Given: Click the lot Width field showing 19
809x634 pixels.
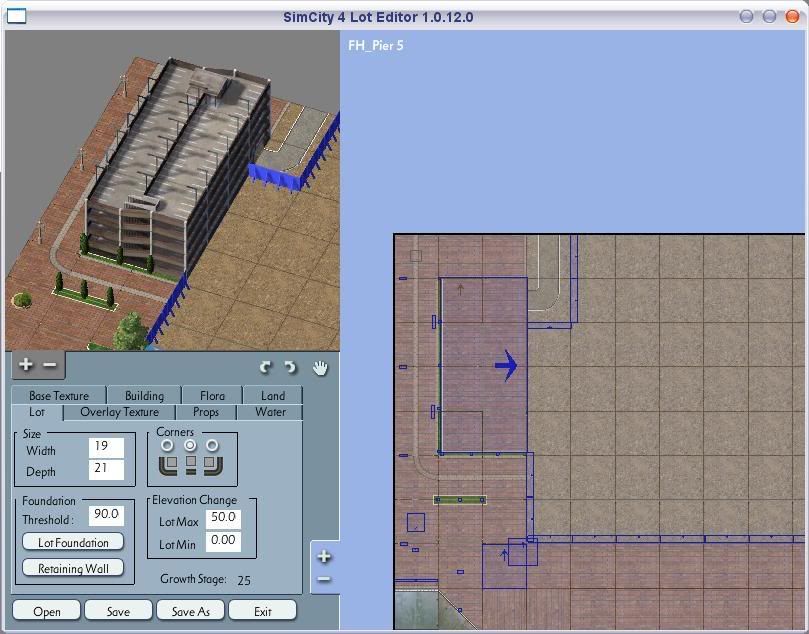Looking at the screenshot, I should tap(106, 447).
